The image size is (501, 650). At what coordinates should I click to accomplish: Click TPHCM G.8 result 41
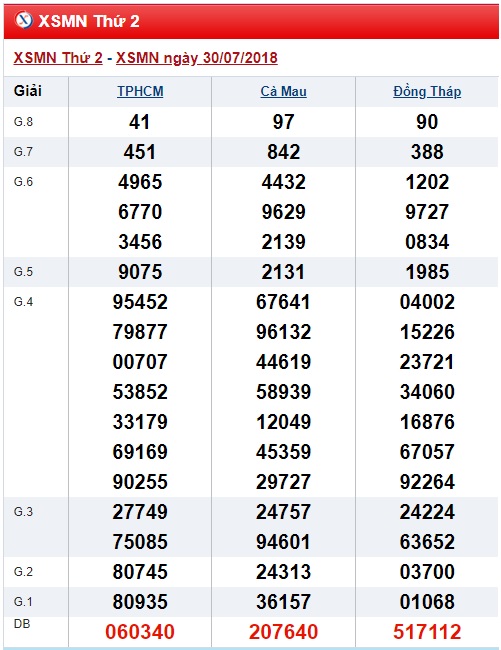point(140,122)
